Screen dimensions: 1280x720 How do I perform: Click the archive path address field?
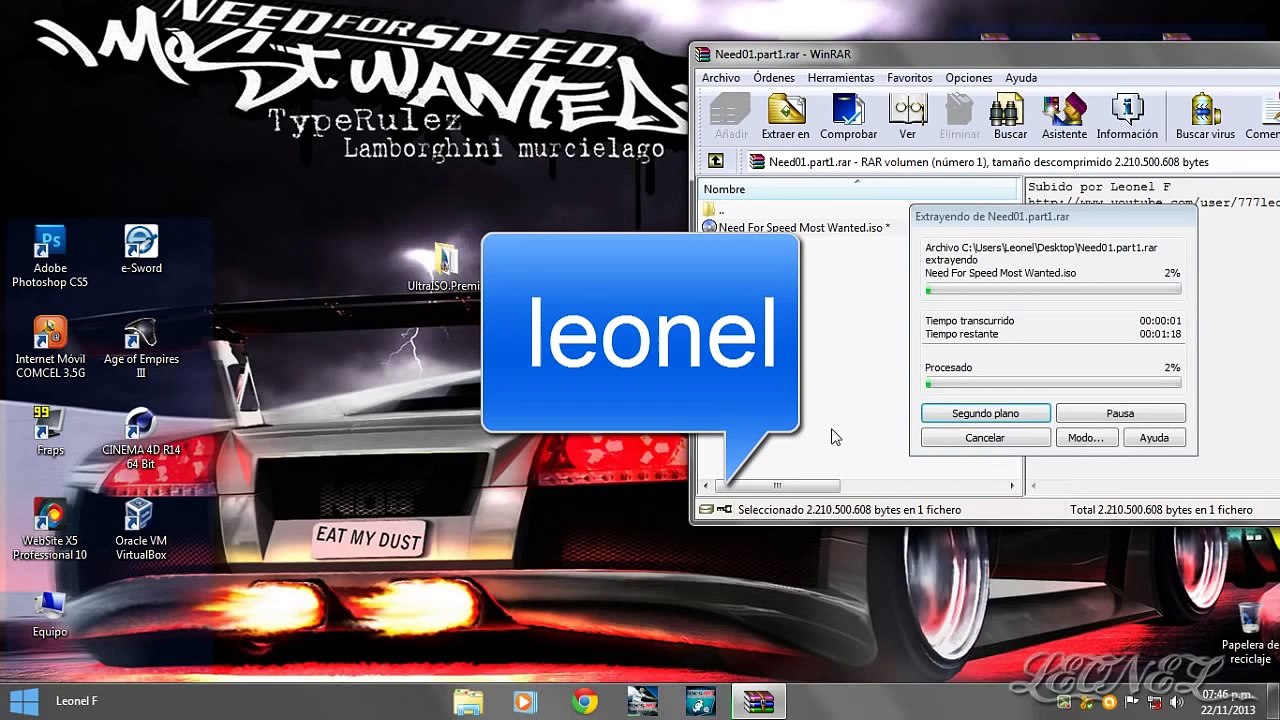(1013, 162)
